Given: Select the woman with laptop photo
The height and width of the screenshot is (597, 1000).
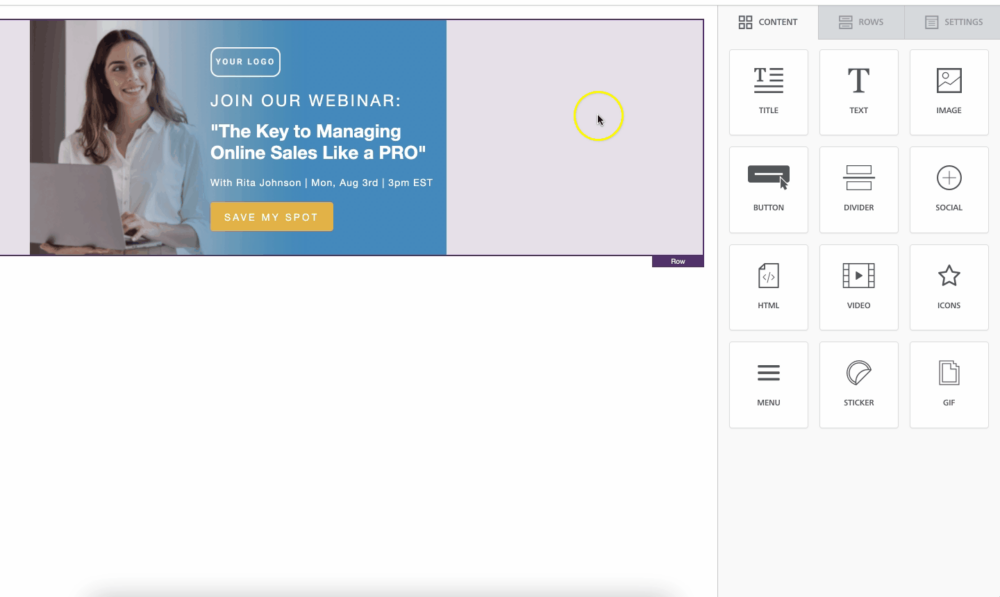Looking at the screenshot, I should (115, 140).
